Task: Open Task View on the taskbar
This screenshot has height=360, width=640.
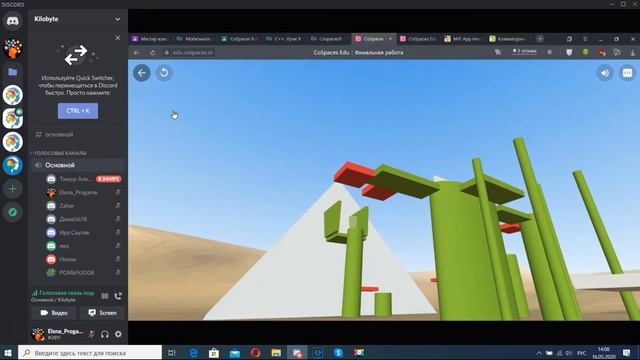Action: click(172, 353)
